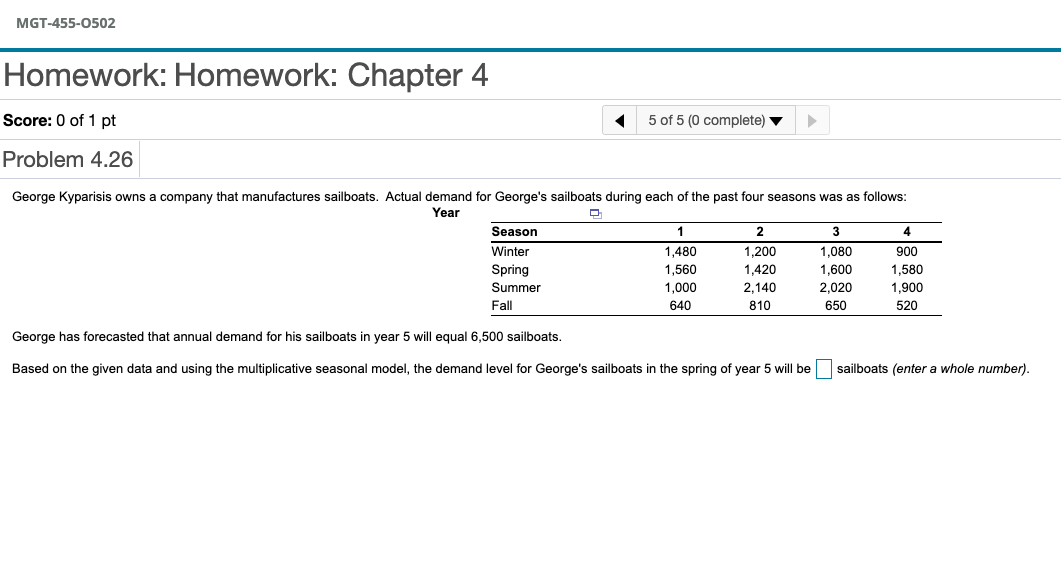The image size is (1061, 584).
Task: Click the MGT-455-O502 course heading
Action: tap(67, 21)
